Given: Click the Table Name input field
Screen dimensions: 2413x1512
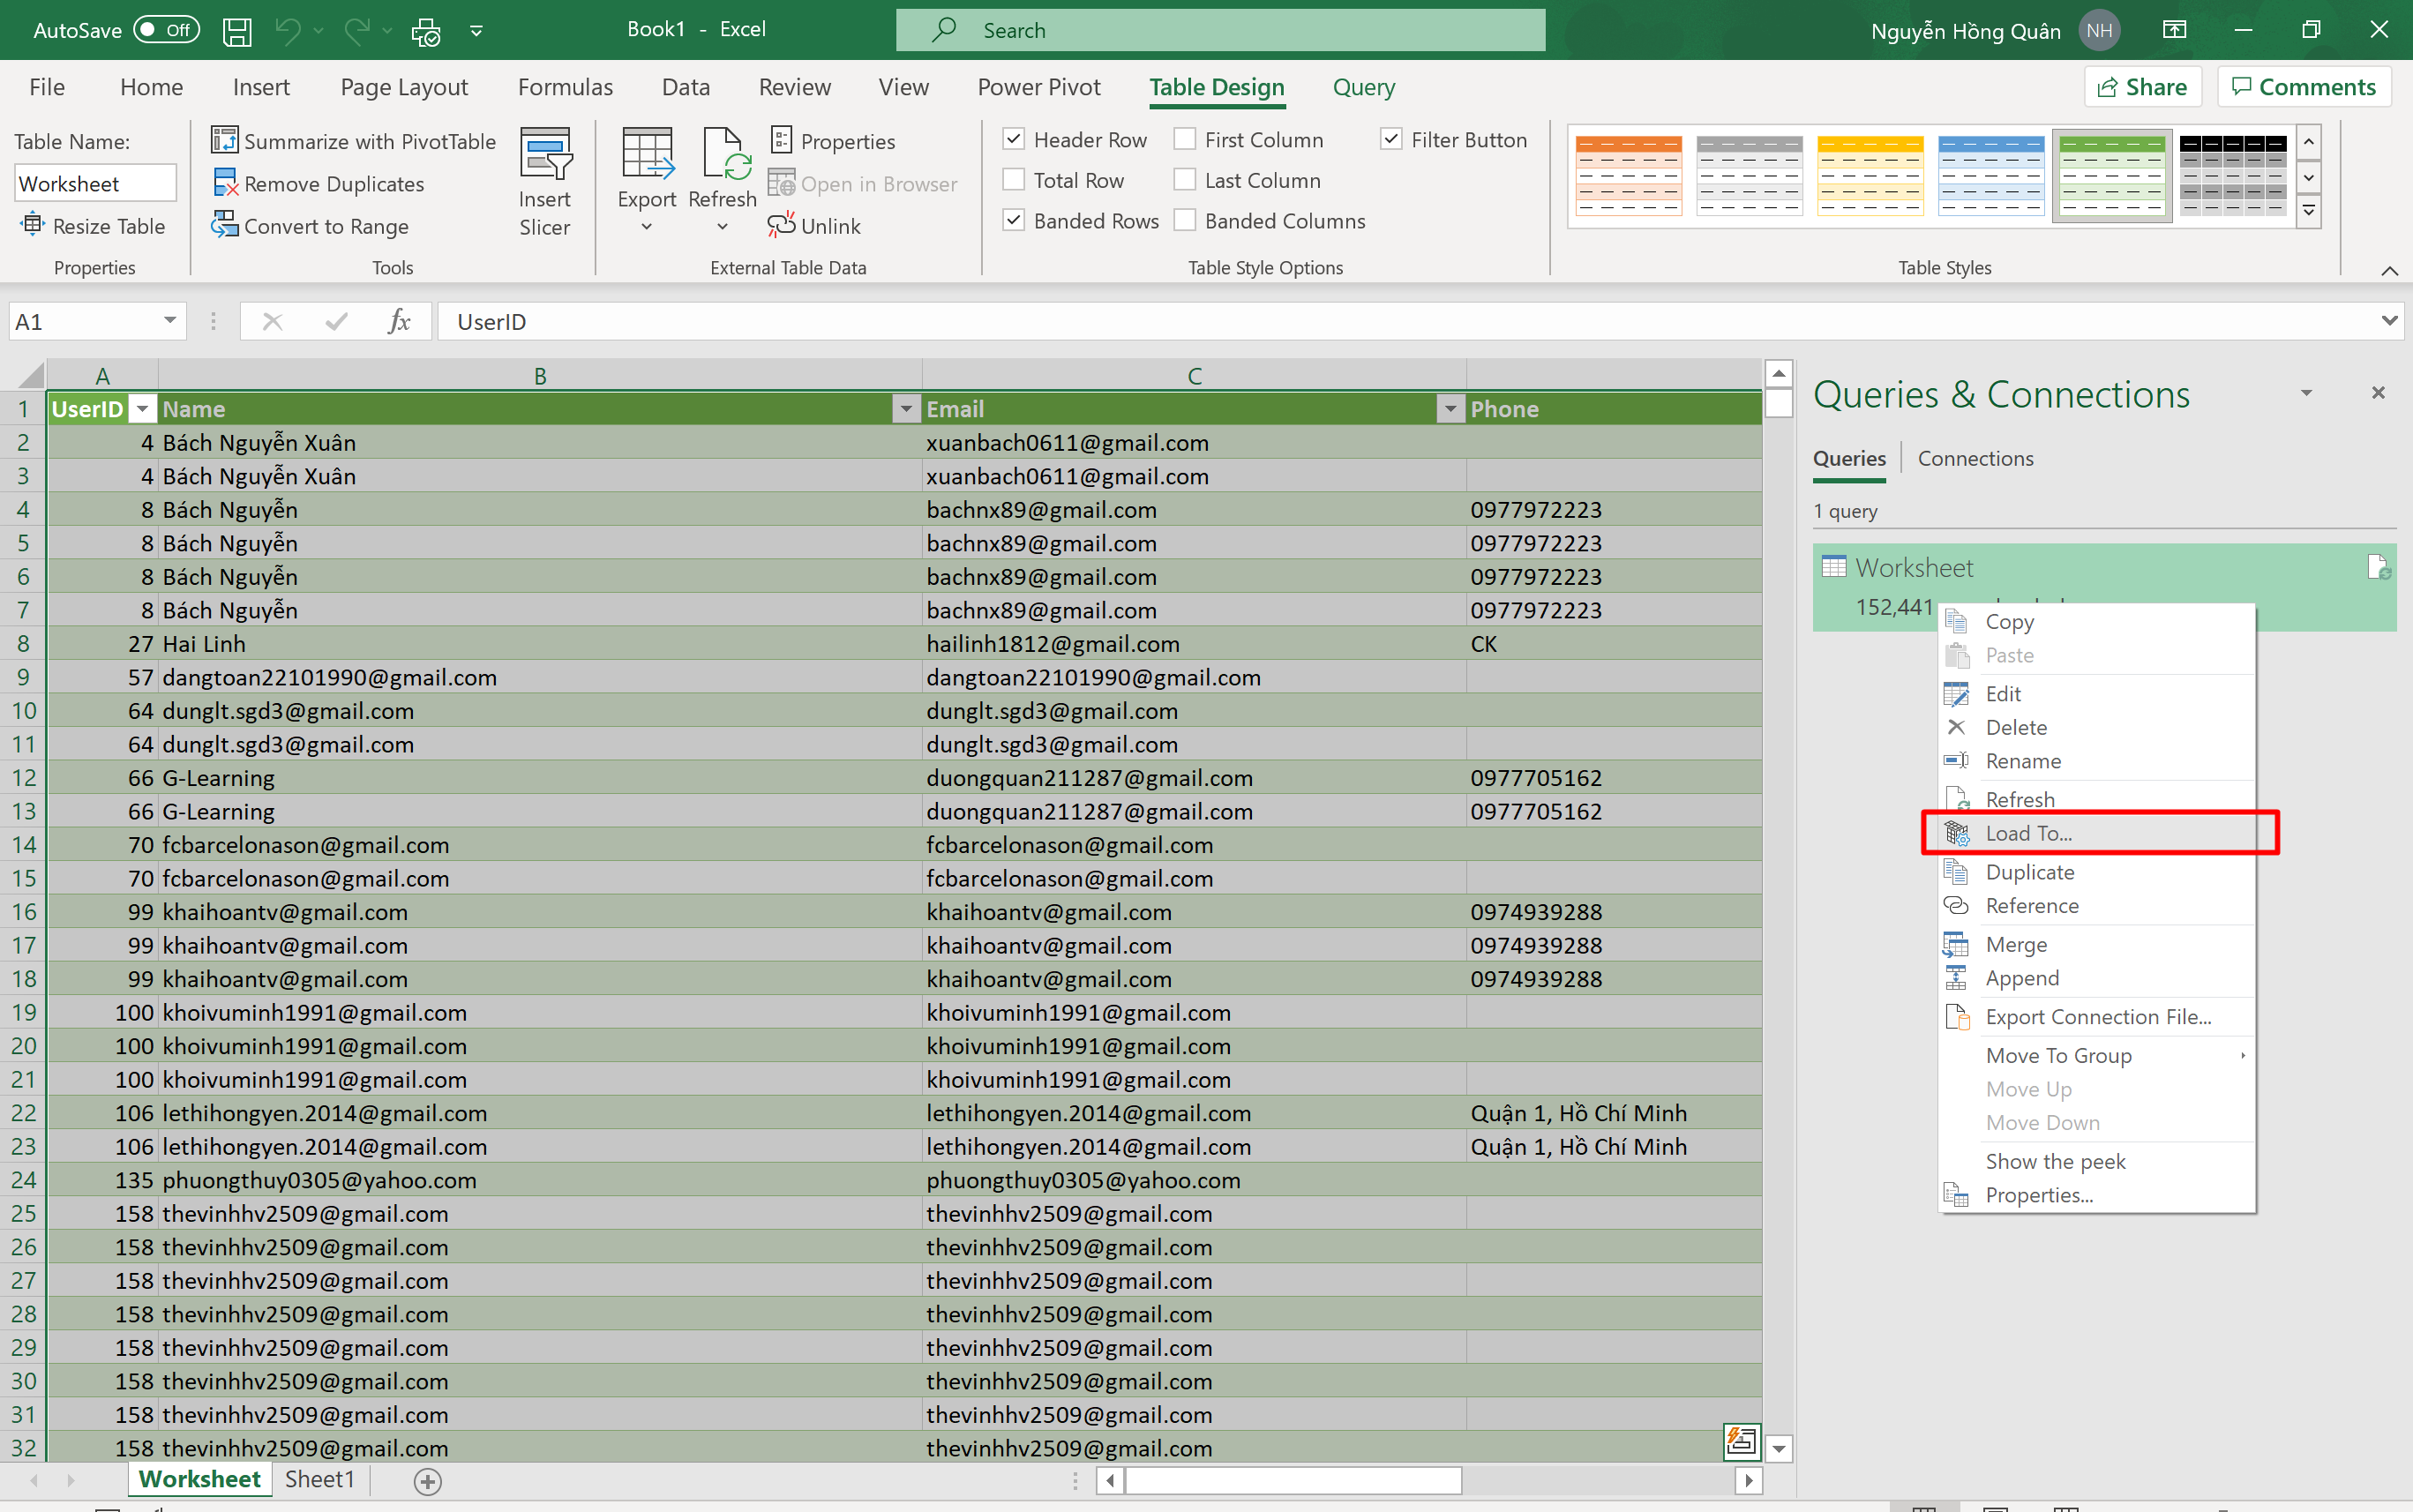Looking at the screenshot, I should pyautogui.click(x=95, y=184).
